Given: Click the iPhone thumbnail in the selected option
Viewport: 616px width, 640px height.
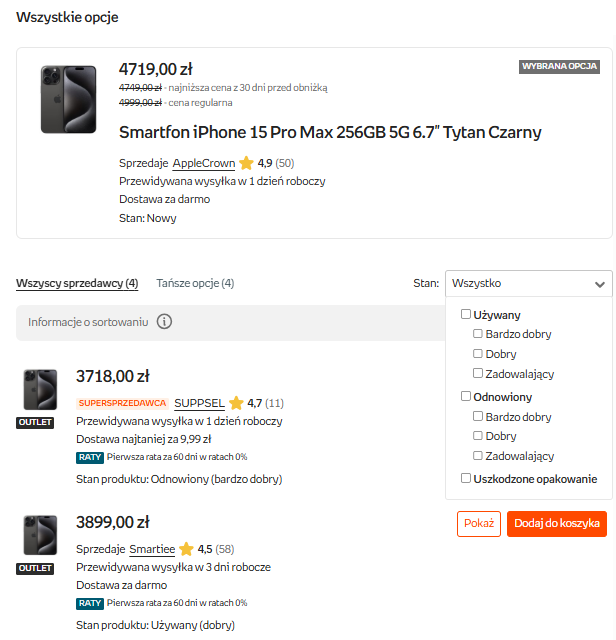Looking at the screenshot, I should [x=68, y=99].
